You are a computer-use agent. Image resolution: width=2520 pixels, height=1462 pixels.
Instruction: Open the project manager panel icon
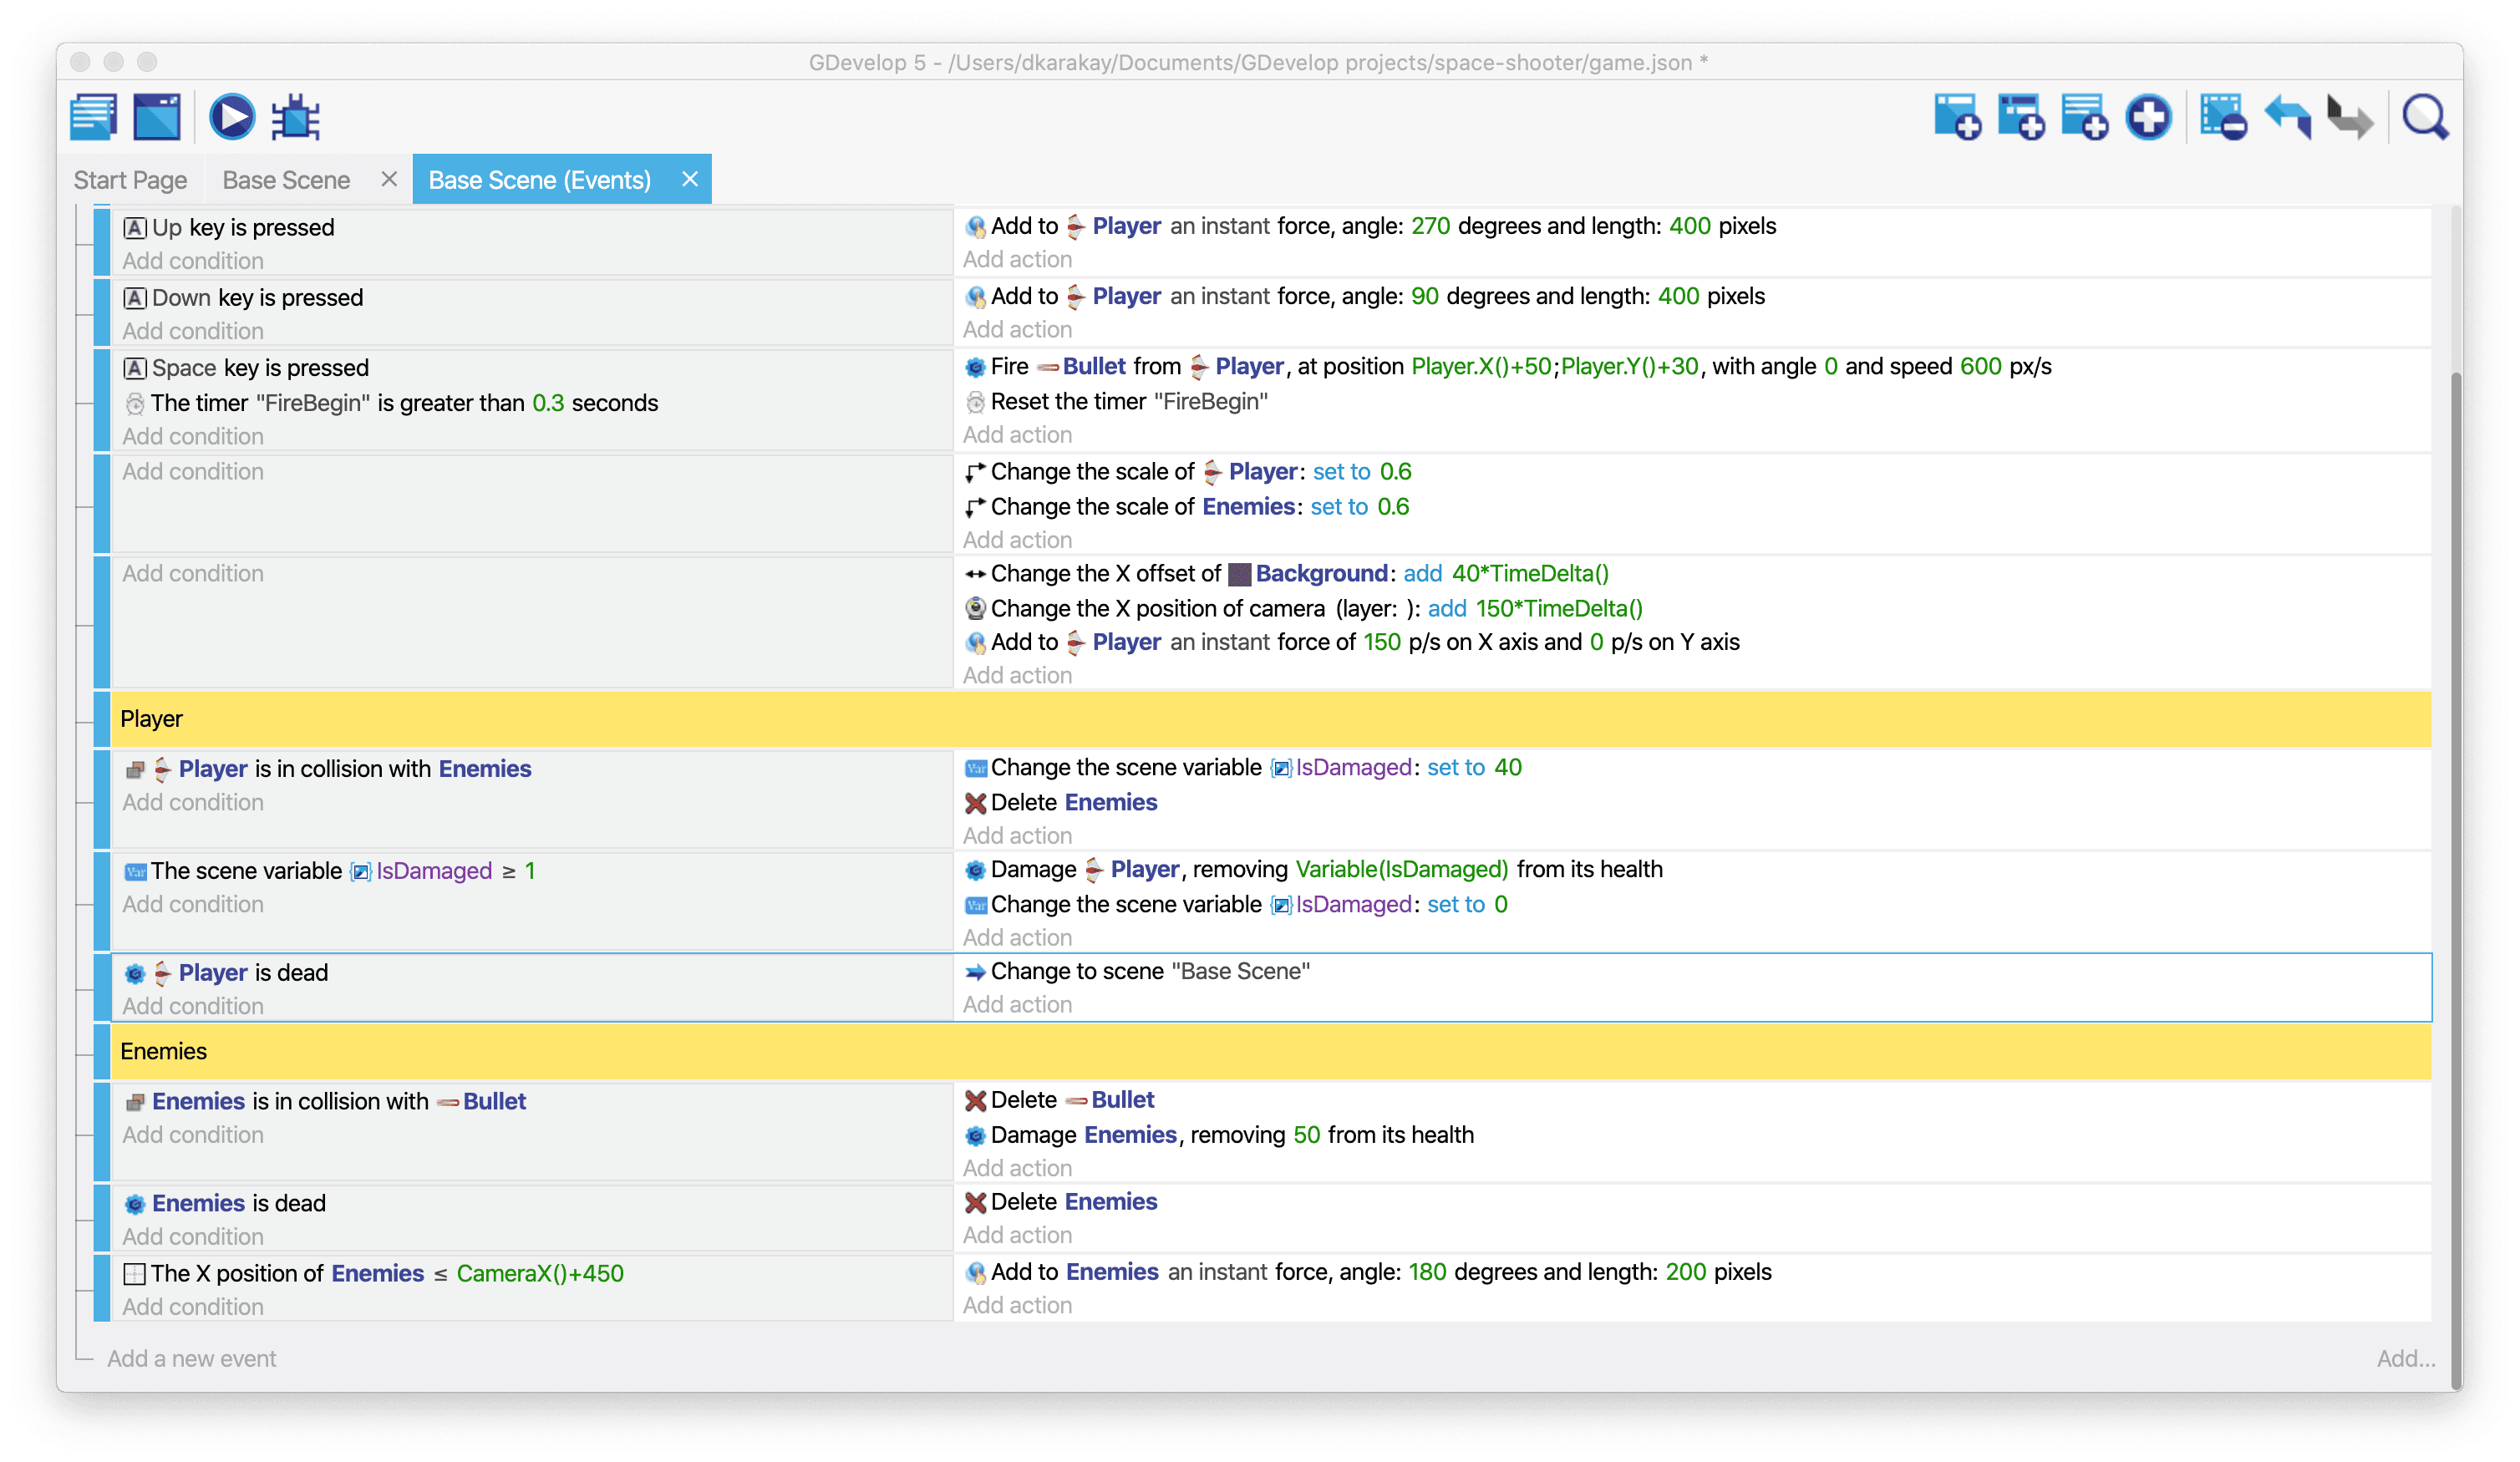94,117
